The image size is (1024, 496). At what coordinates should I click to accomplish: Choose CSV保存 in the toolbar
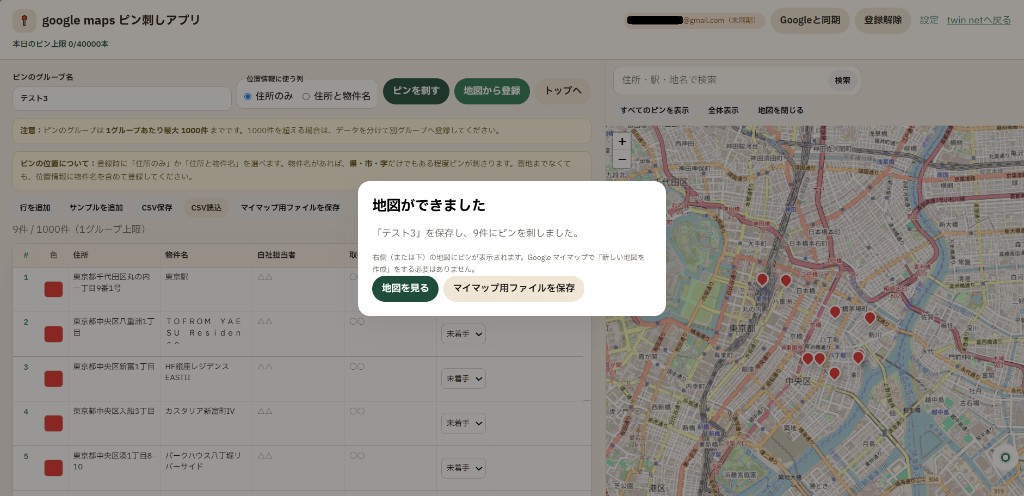point(157,208)
